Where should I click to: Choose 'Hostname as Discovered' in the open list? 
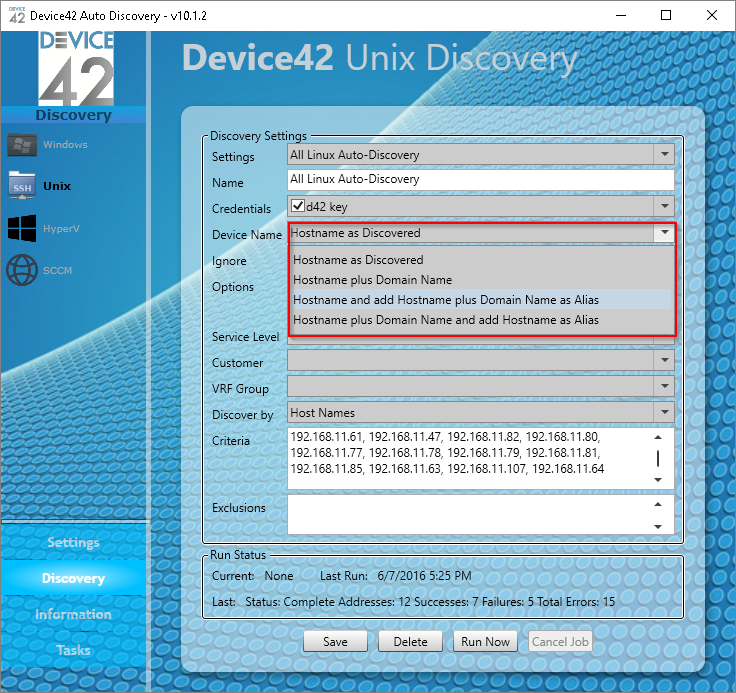(x=482, y=260)
